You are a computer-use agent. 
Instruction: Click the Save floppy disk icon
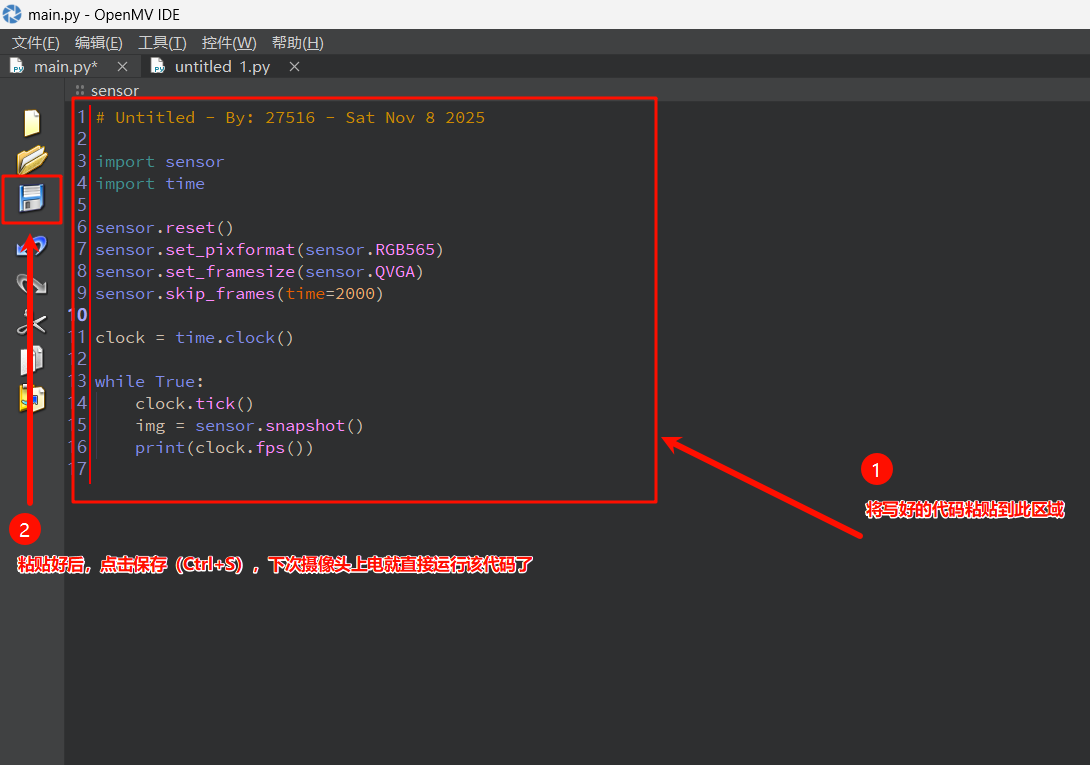point(31,198)
